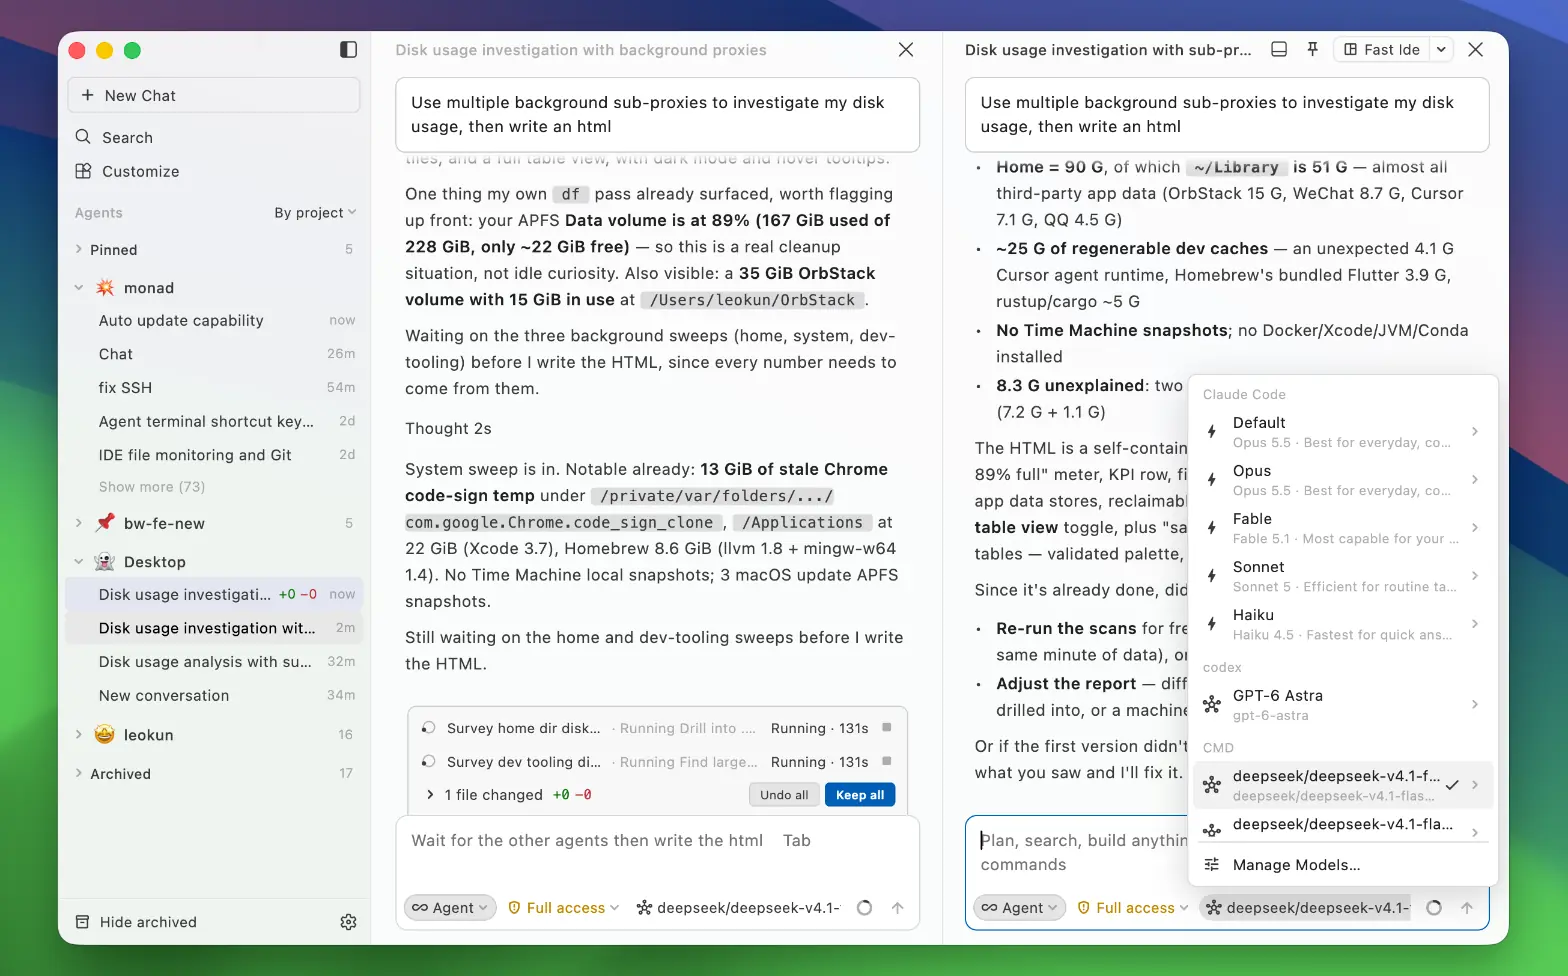Expand the 1 file changed row

click(x=430, y=795)
